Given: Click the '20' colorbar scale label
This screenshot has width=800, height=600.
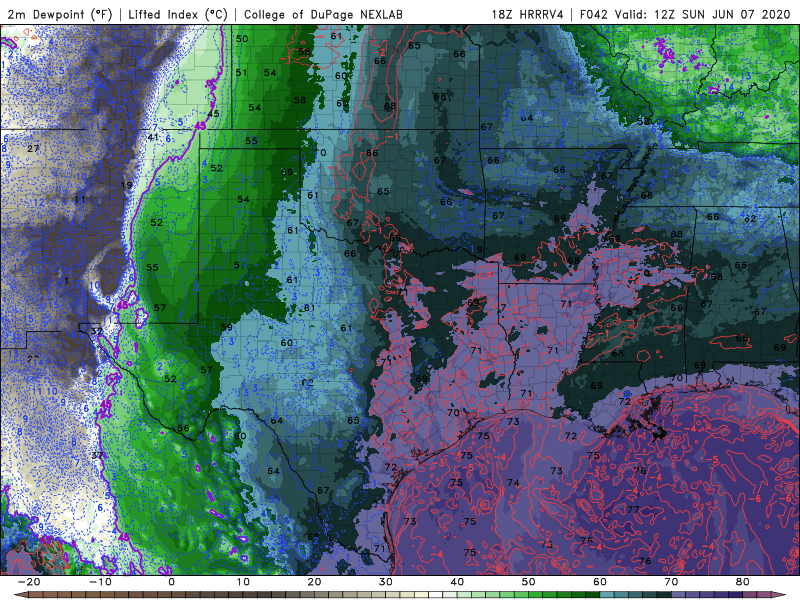Looking at the screenshot, I should 314,582.
